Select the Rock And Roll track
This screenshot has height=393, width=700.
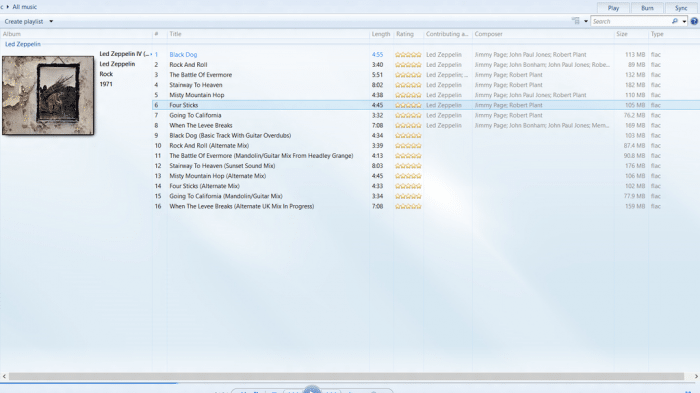coord(188,65)
